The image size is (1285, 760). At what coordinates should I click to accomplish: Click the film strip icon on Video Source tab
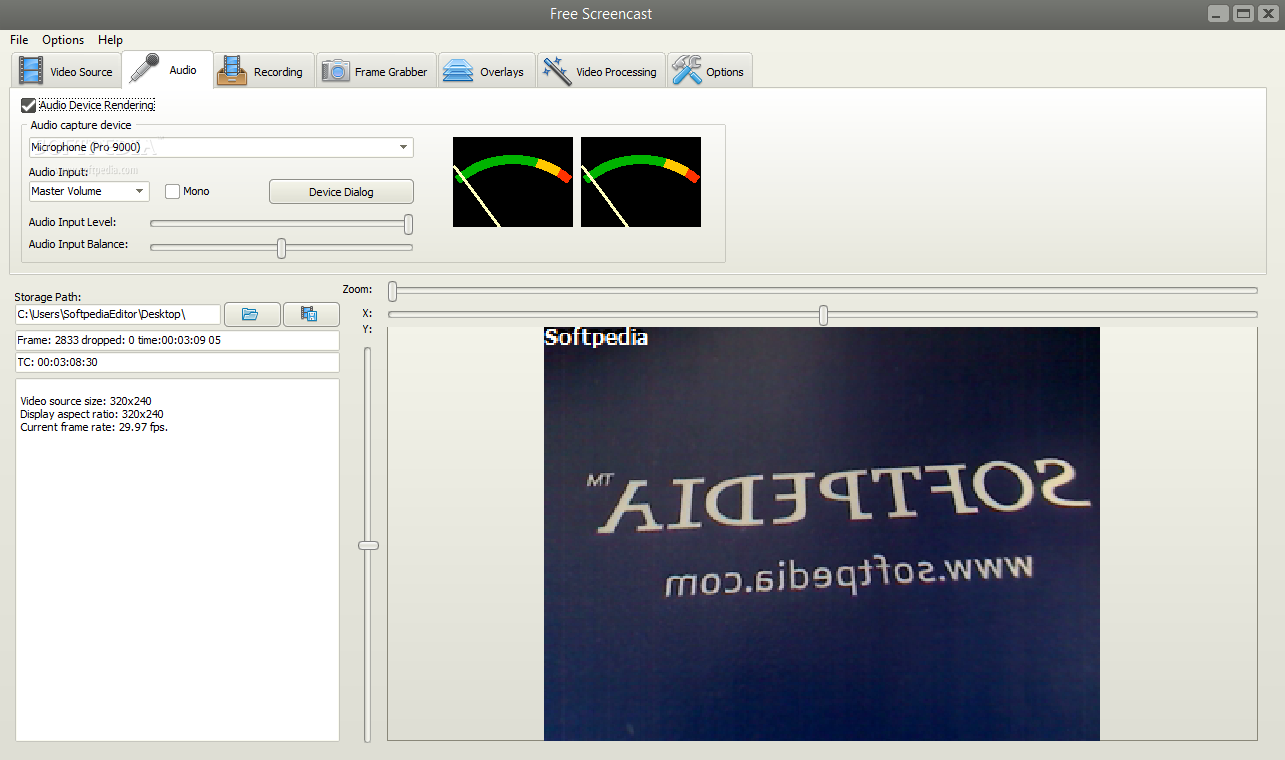32,71
